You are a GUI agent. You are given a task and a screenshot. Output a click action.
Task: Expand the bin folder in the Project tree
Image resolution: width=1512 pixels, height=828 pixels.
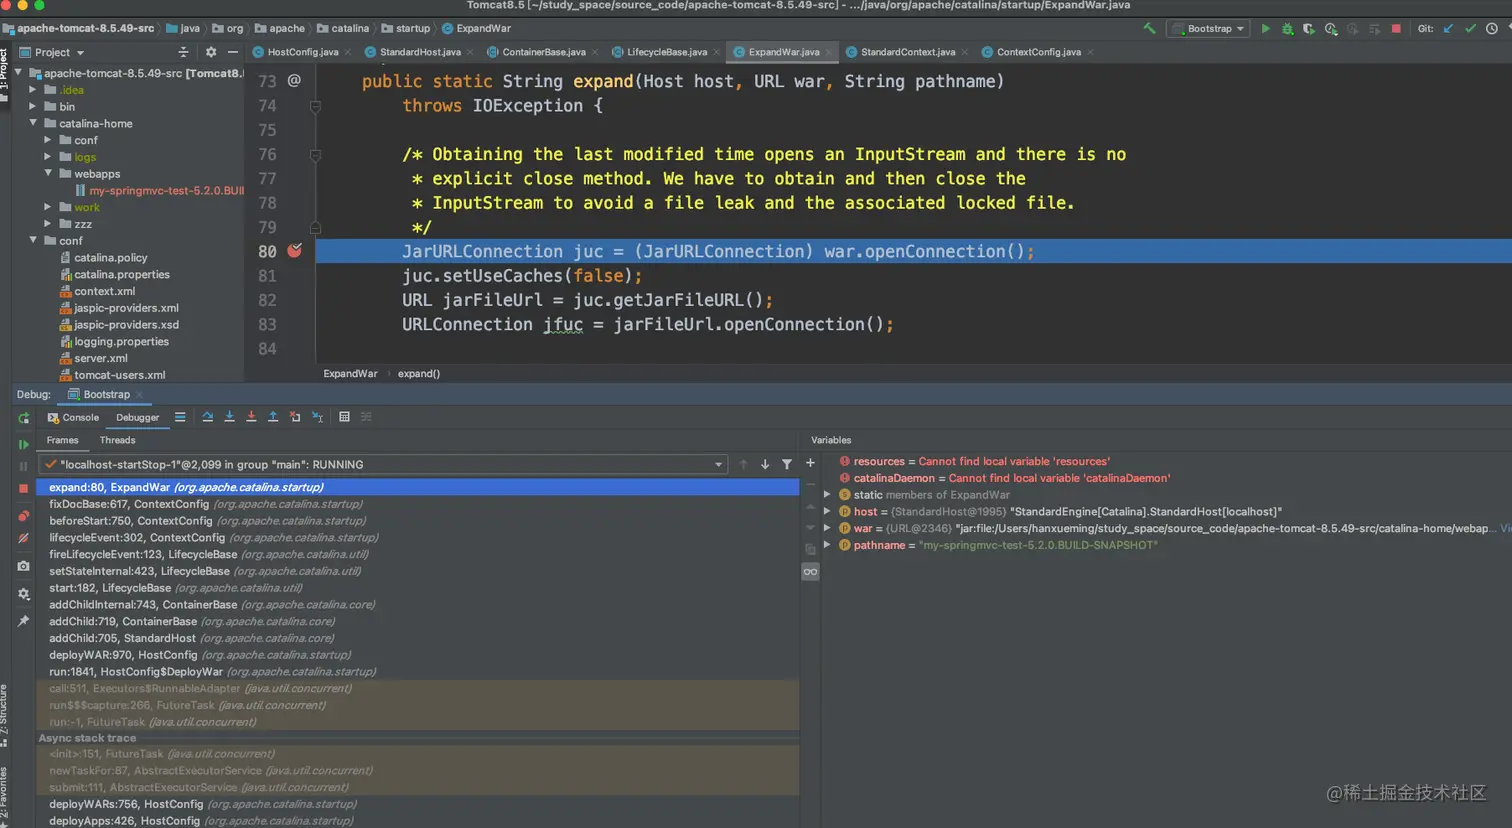(33, 106)
